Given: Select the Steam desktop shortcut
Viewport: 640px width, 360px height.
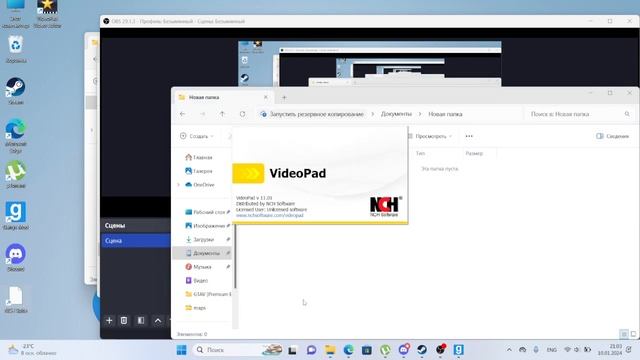Looking at the screenshot, I should [16, 91].
